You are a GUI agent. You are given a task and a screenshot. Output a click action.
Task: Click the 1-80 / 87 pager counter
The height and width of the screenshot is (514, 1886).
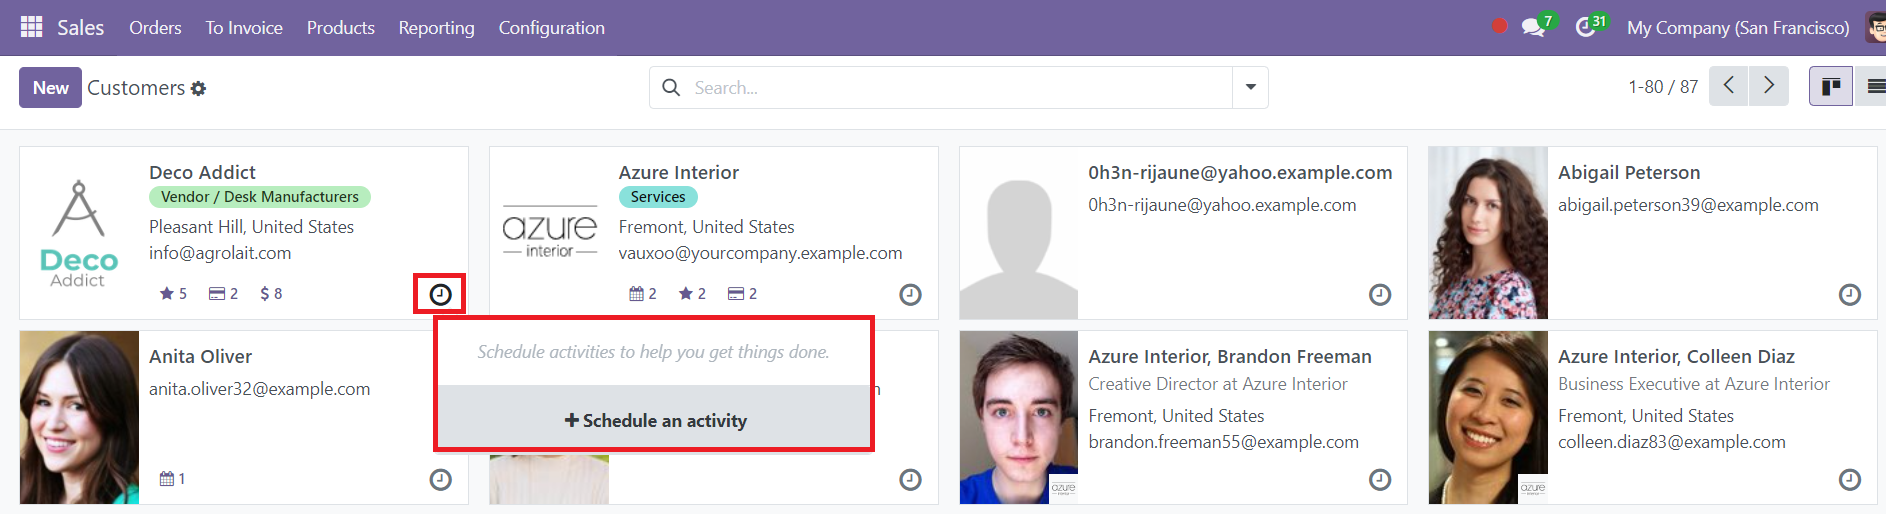coord(1663,87)
